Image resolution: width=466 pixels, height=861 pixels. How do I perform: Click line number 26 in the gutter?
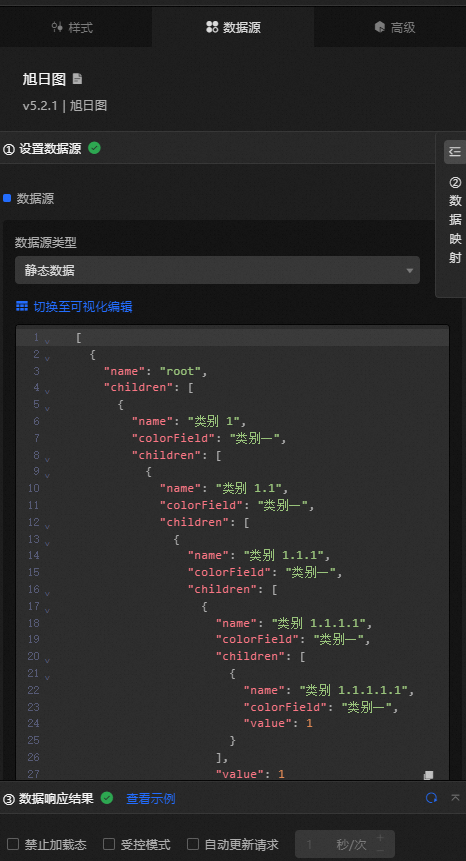tap(33, 757)
